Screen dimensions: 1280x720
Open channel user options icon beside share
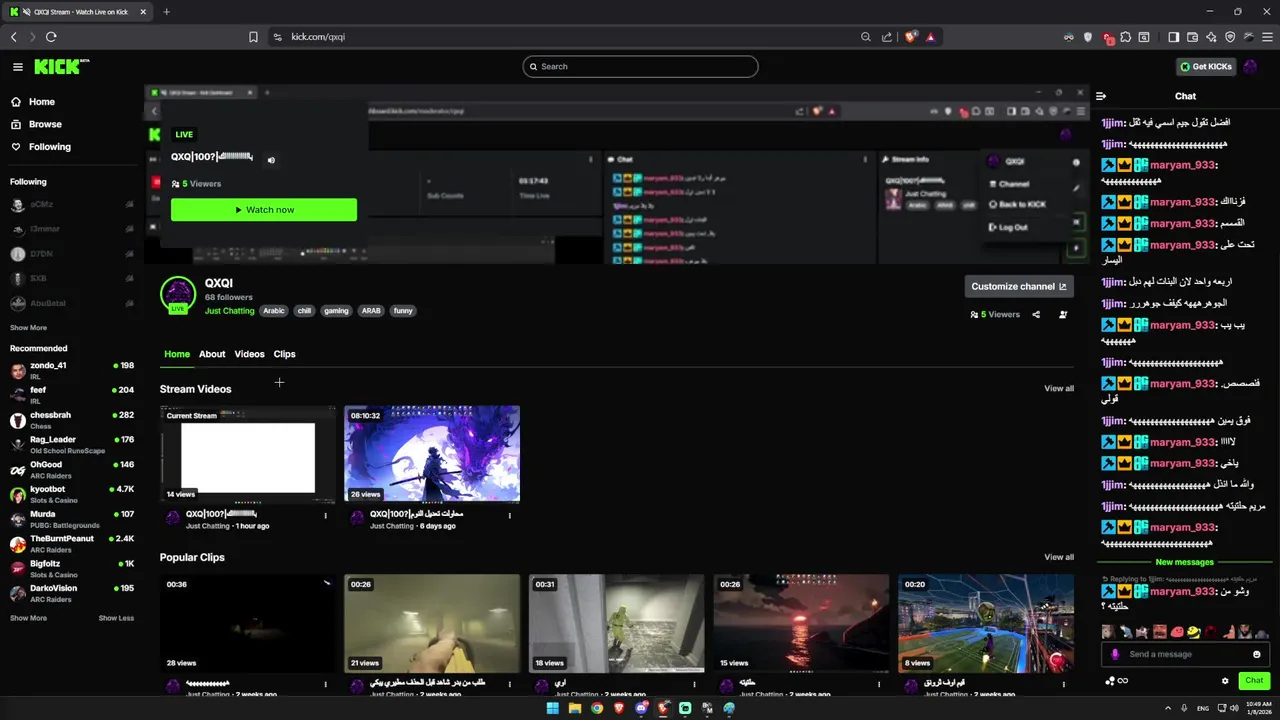[x=1063, y=315]
